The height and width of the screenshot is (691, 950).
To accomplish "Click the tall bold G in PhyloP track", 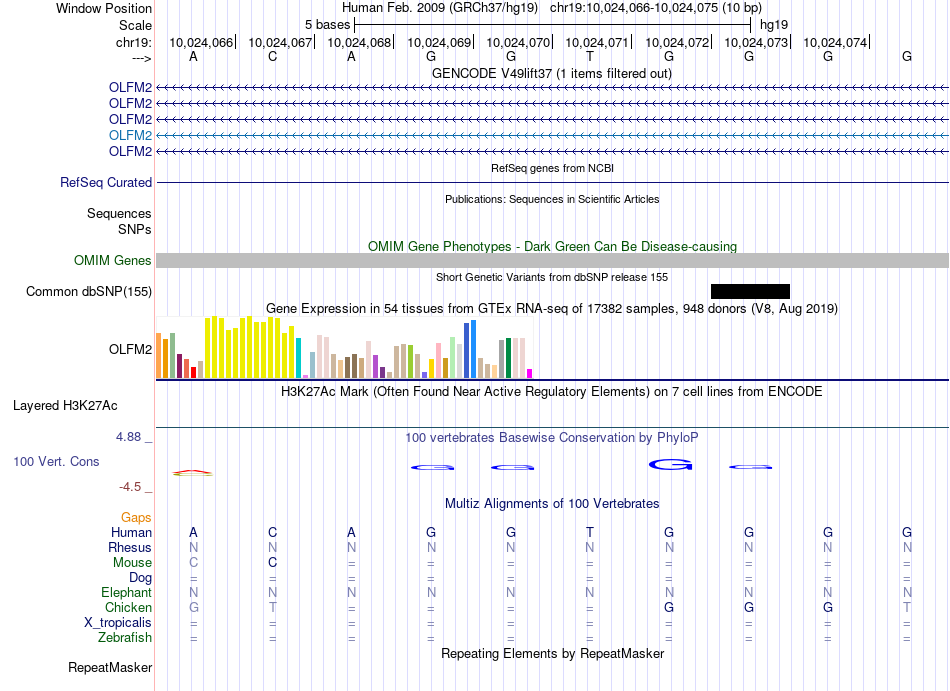I will click(670, 465).
